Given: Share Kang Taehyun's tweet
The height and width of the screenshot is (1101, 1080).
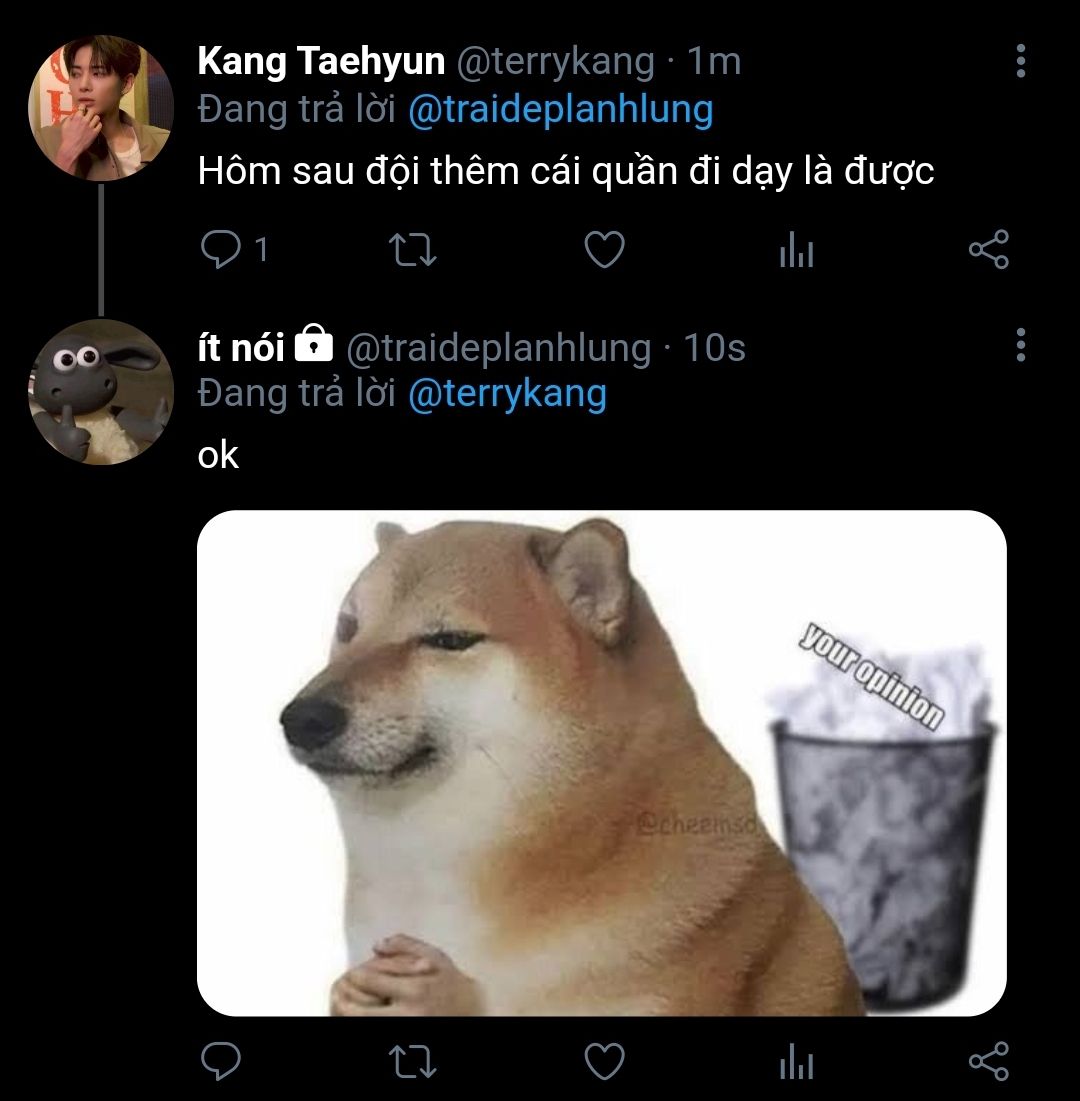Looking at the screenshot, I should click(989, 250).
